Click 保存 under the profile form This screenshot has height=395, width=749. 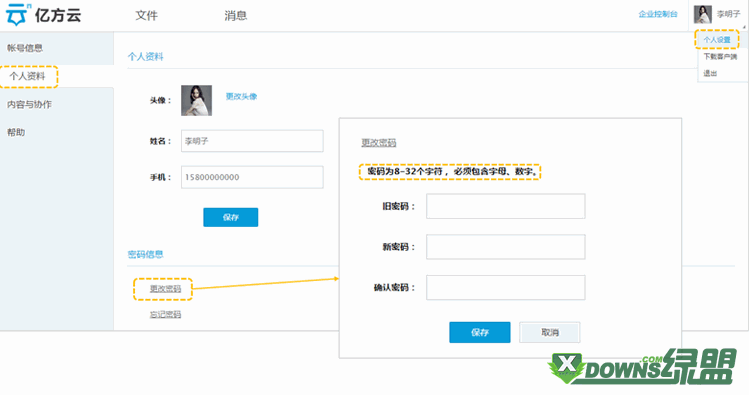231,217
